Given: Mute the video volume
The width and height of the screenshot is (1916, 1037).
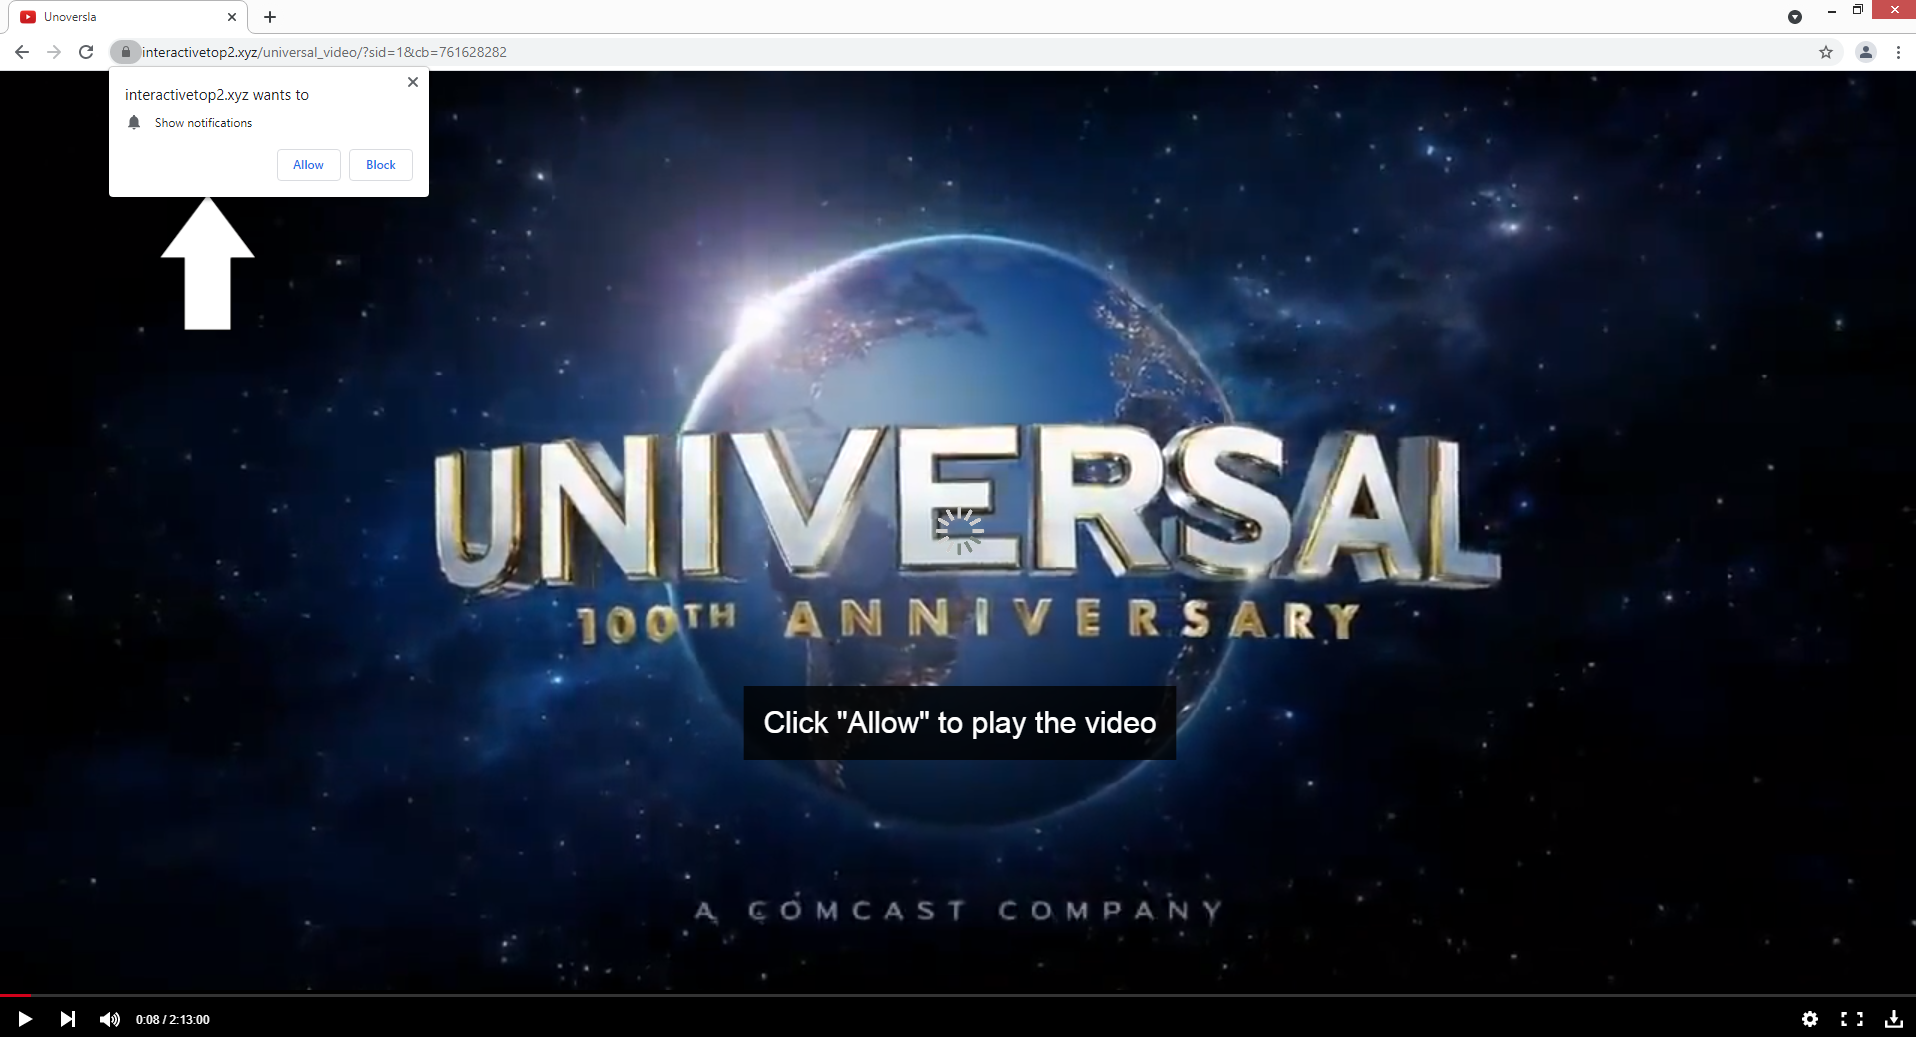Looking at the screenshot, I should (109, 1019).
